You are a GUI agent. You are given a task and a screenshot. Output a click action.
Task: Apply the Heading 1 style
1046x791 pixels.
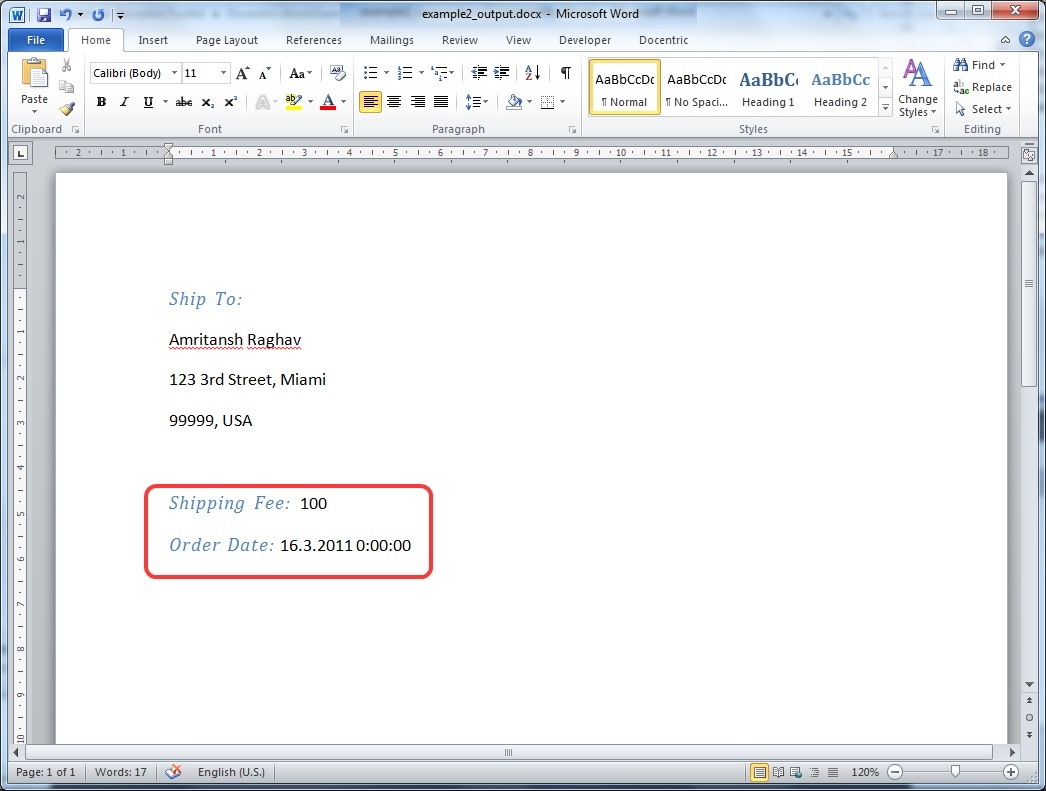[x=768, y=88]
